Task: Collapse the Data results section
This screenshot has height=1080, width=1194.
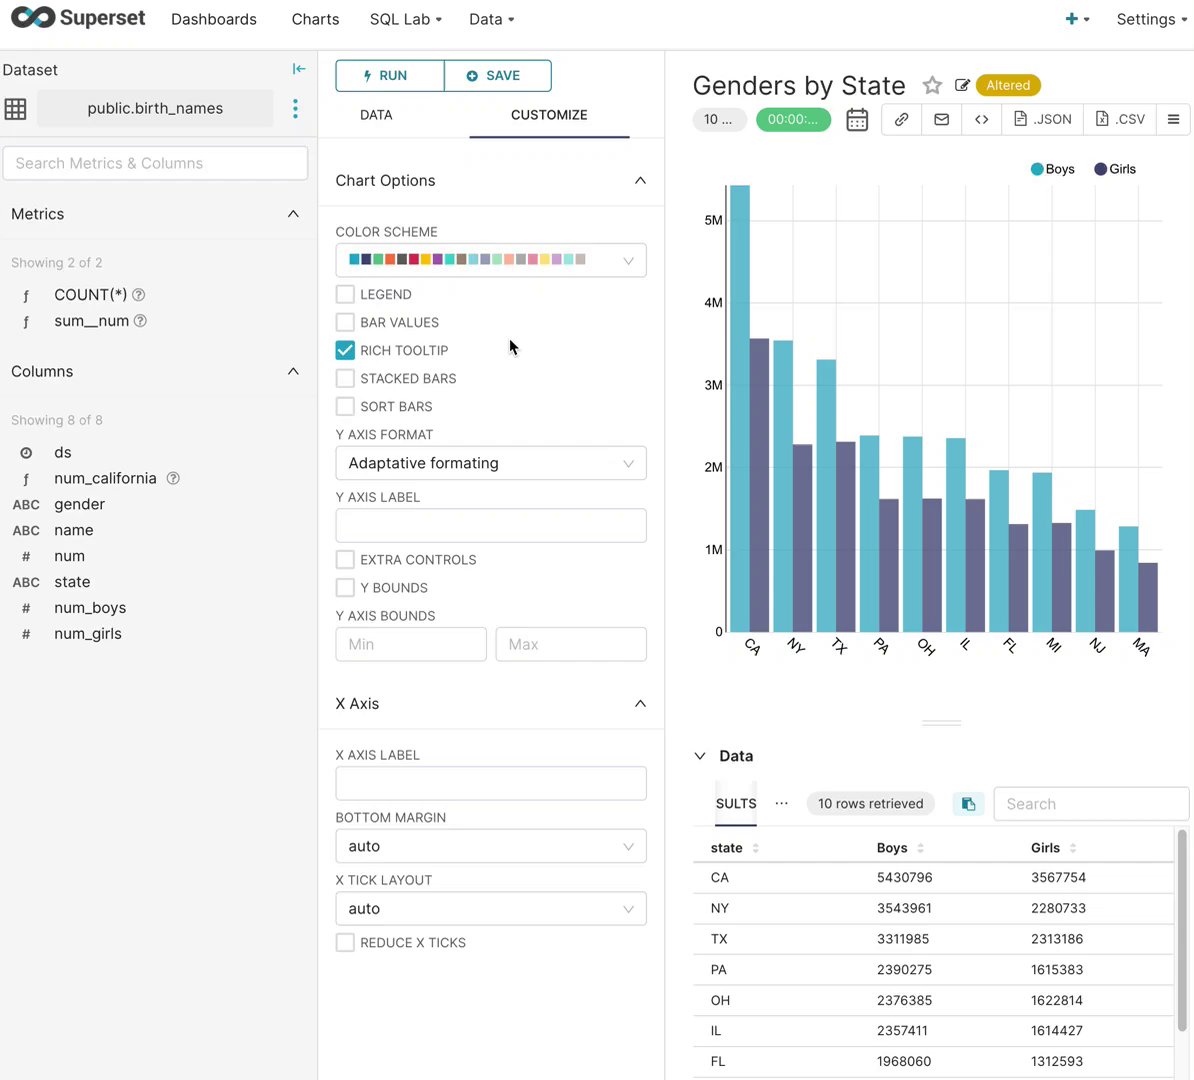Action: point(700,756)
